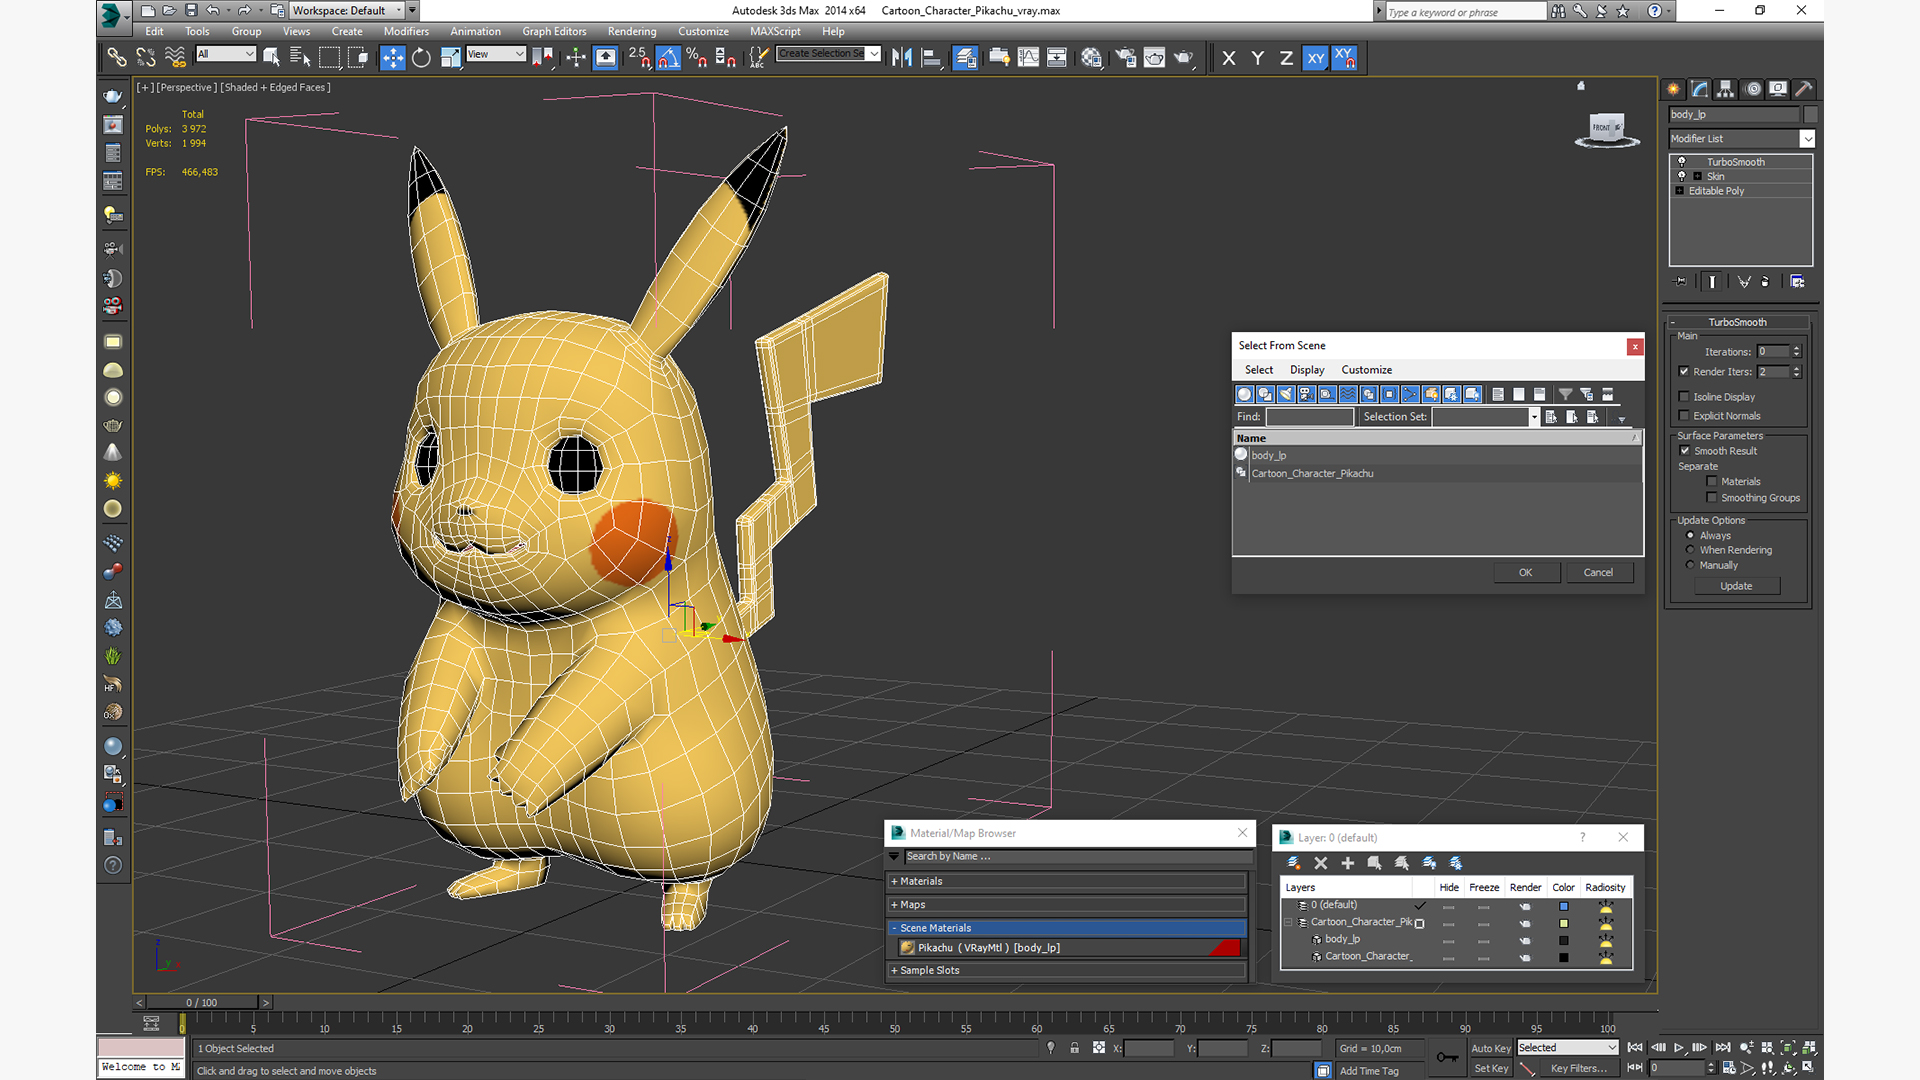This screenshot has height=1080, width=1920.
Task: Select the When Rendering update option
Action: tap(1690, 550)
